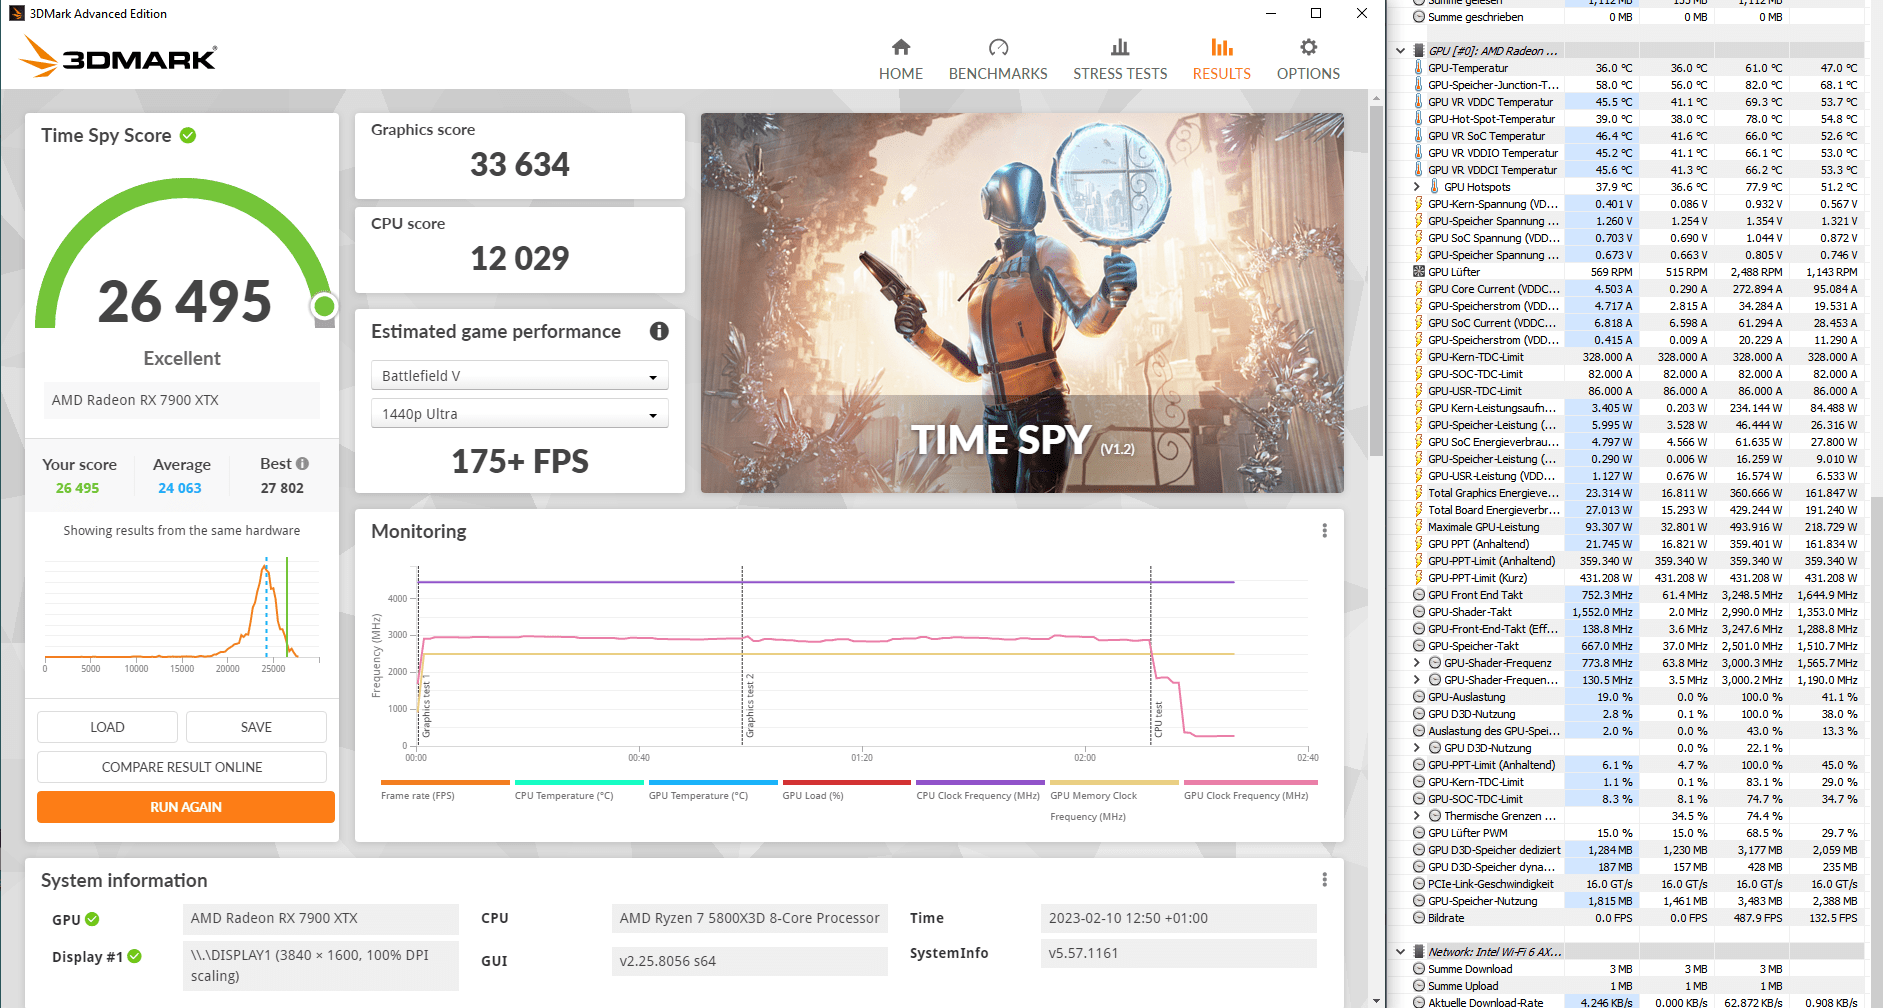Collapse the Network: Intel Wi-Fi 6 section

[1400, 952]
